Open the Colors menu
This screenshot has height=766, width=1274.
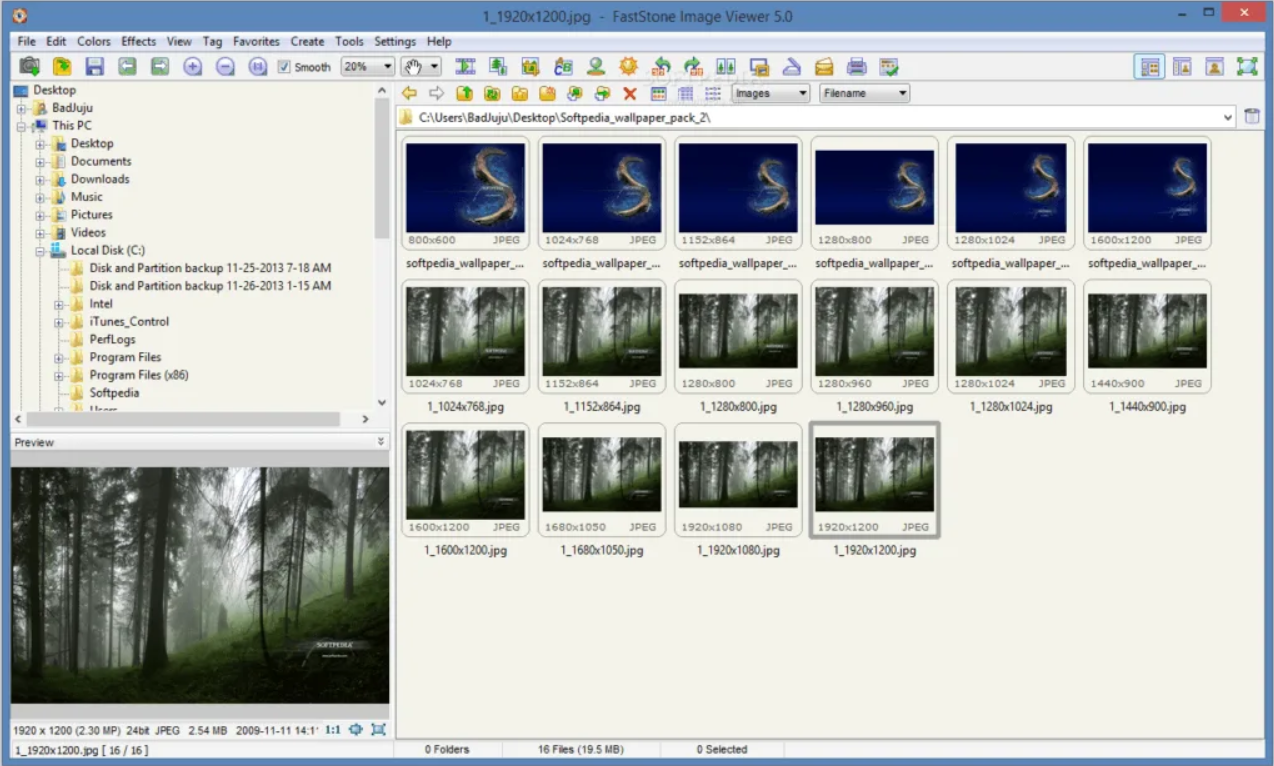(x=93, y=41)
